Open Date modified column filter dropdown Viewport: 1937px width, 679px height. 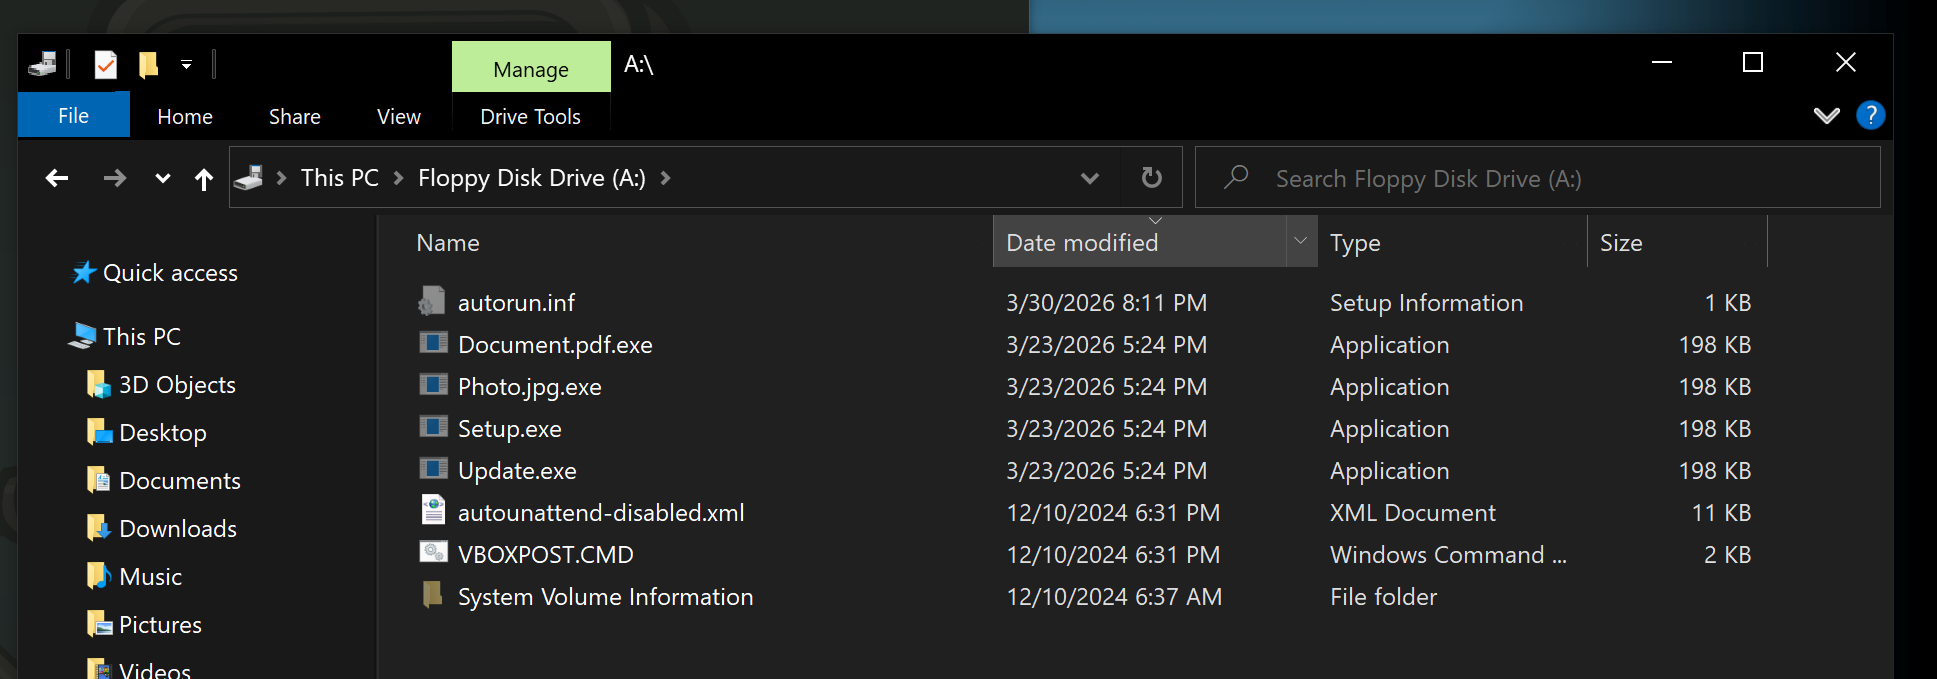(x=1300, y=241)
